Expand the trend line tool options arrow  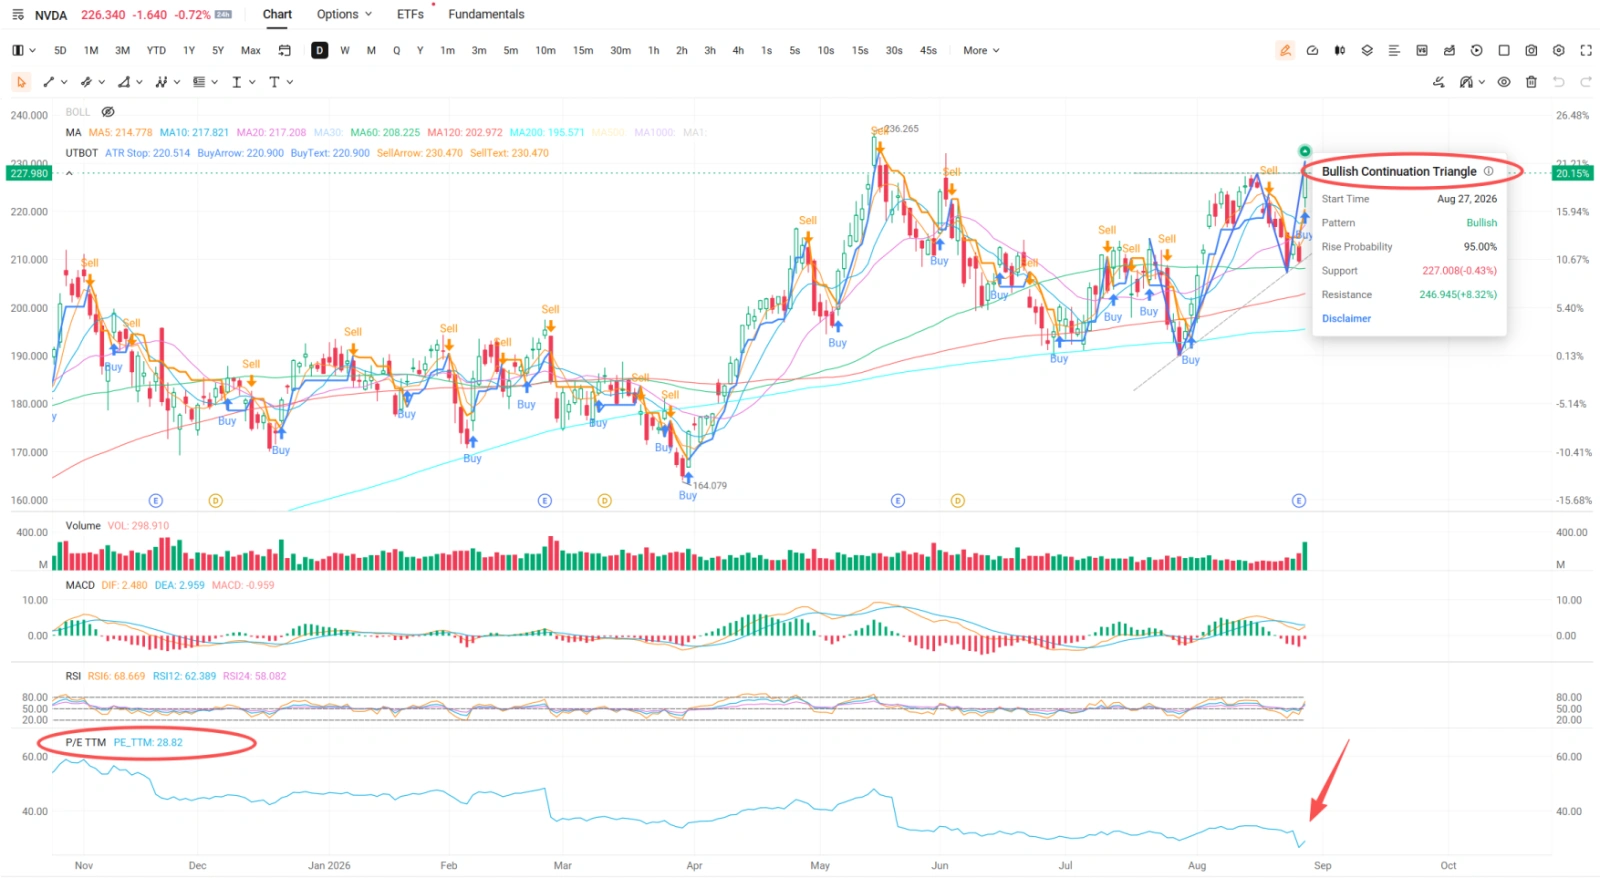[64, 82]
